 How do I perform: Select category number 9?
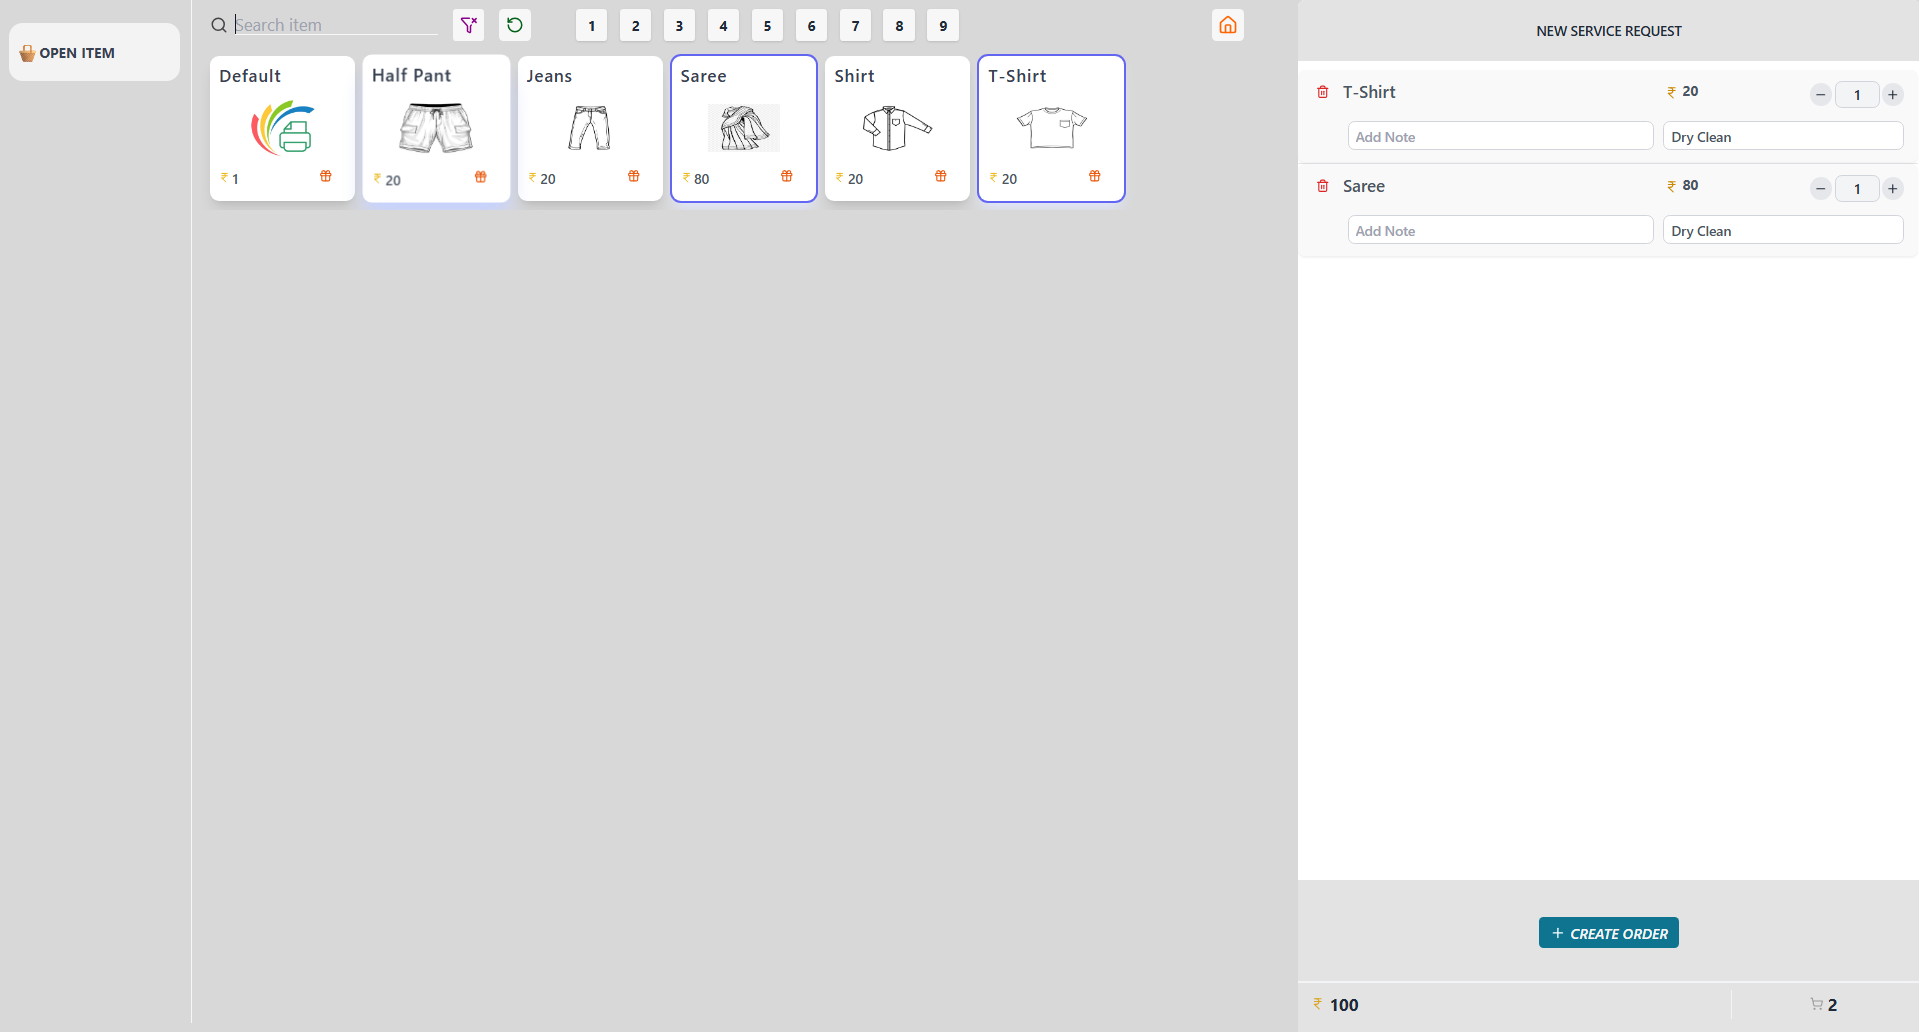pyautogui.click(x=942, y=26)
